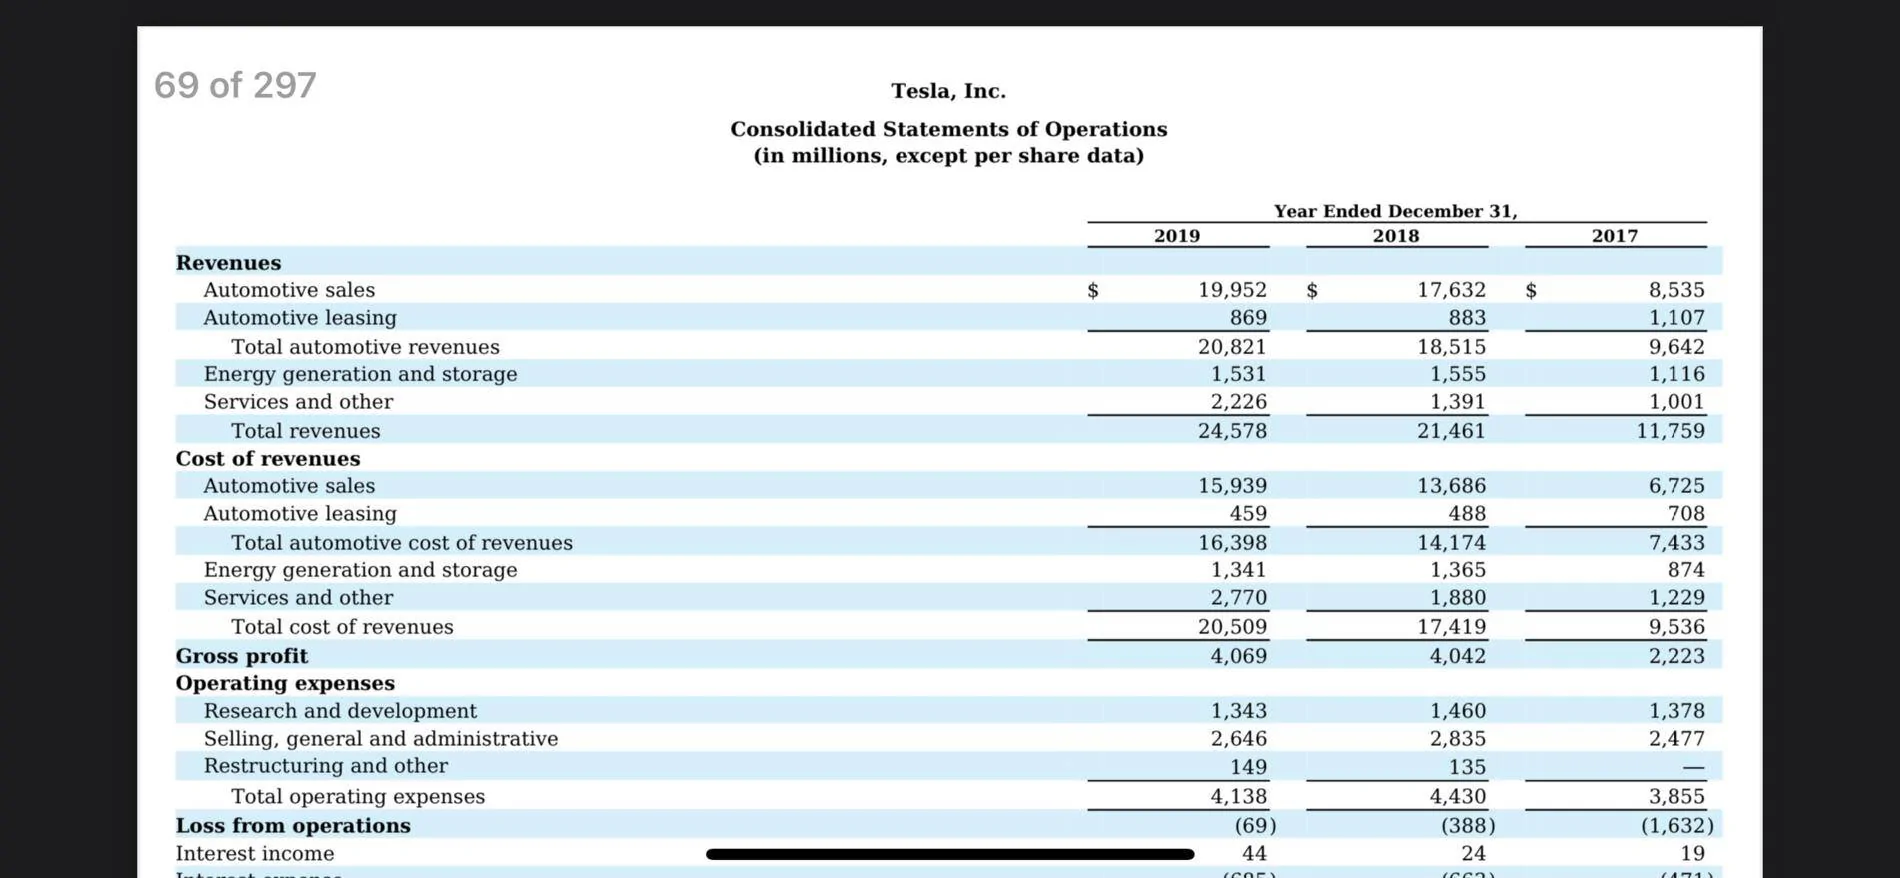1900x878 pixels.
Task: Select the "Total operating expenses" row label
Action: coord(358,797)
